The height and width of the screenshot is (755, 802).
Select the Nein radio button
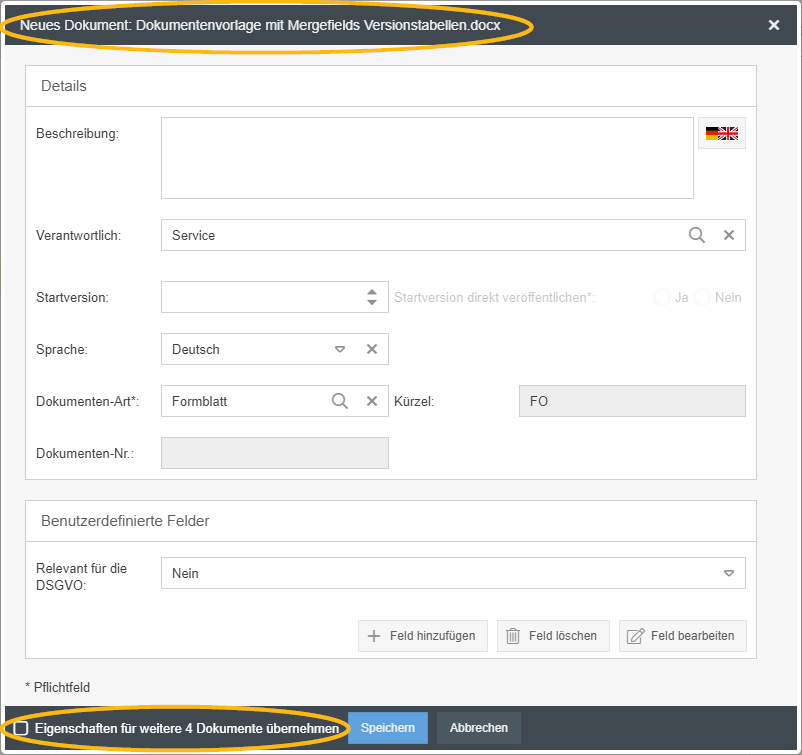(x=703, y=297)
